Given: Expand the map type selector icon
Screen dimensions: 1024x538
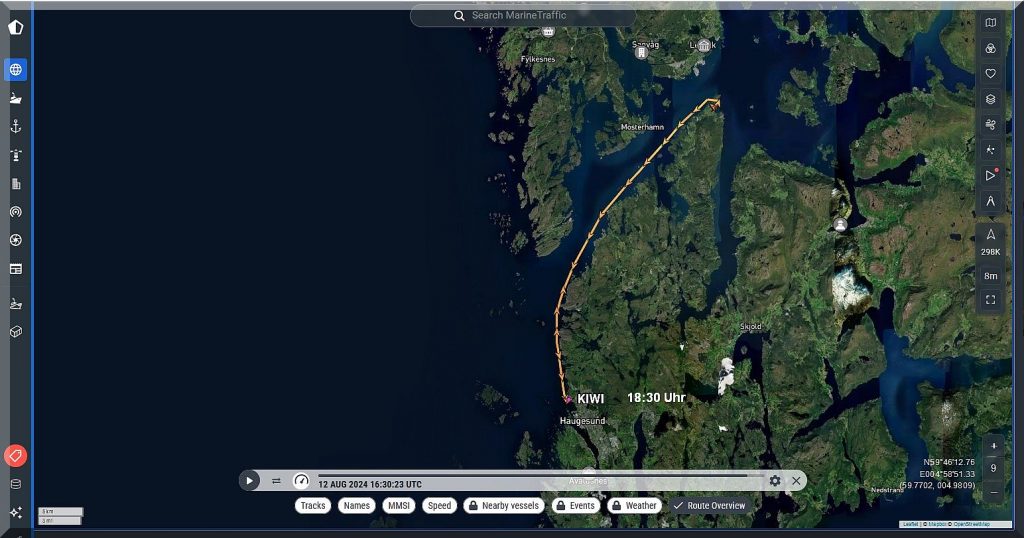Looking at the screenshot, I should [990, 23].
